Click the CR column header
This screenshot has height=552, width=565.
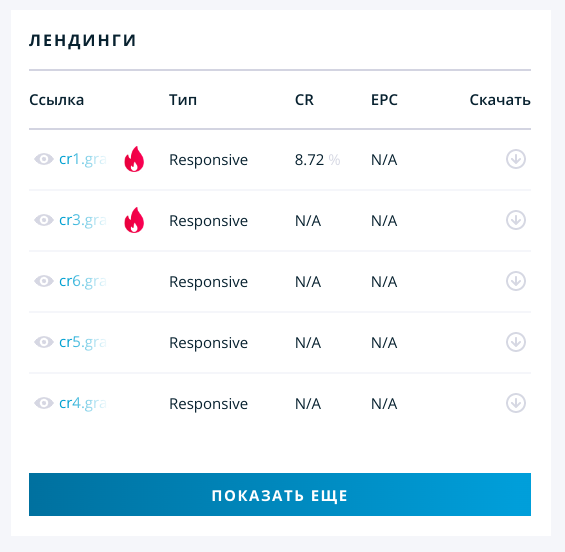(304, 100)
